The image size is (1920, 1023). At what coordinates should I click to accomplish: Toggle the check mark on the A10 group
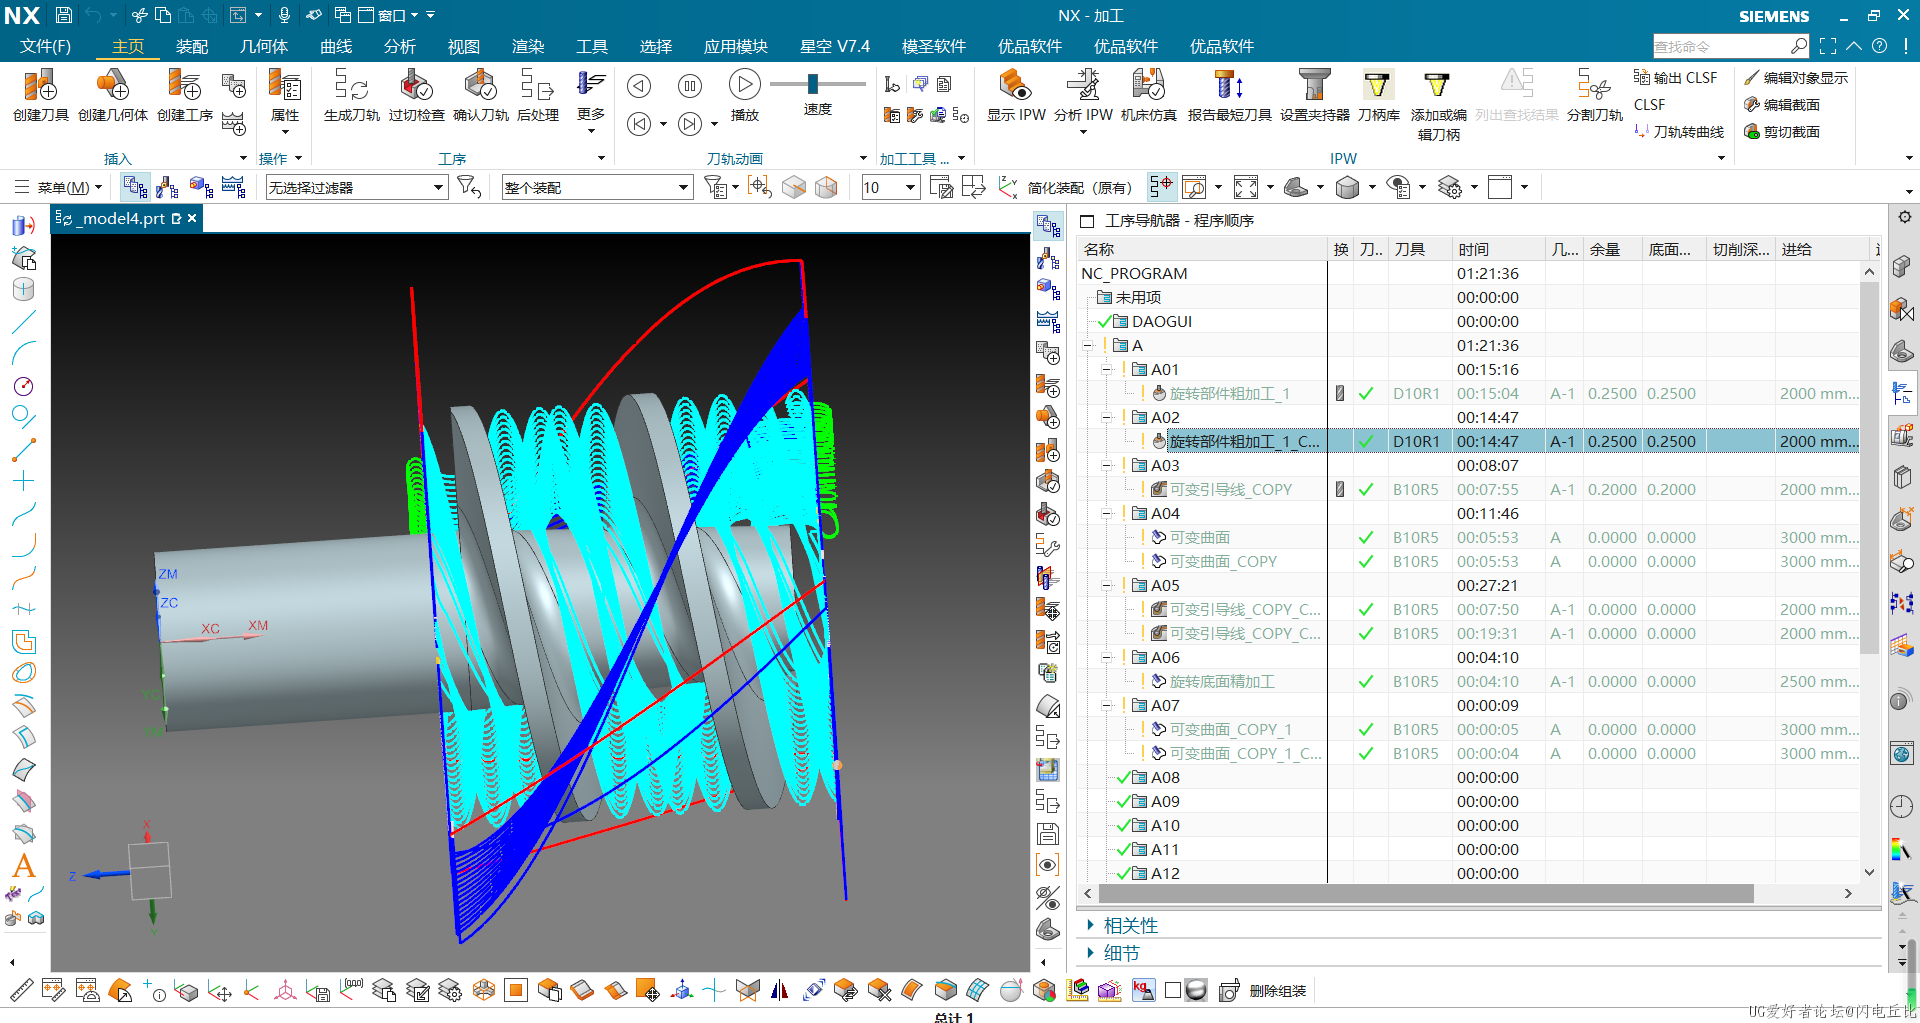1124,825
